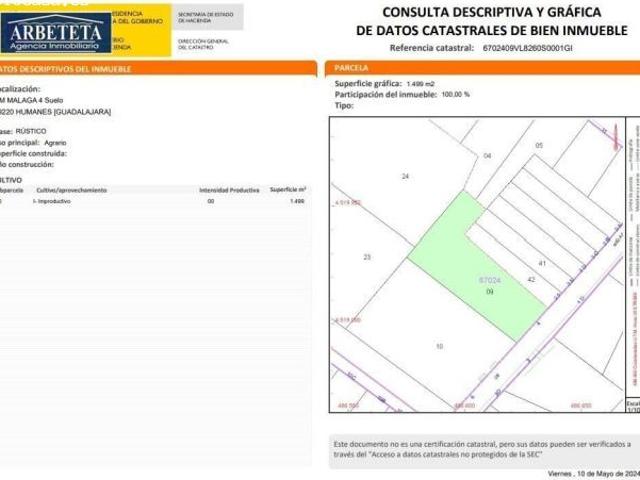Image resolution: width=640 pixels, height=480 pixels.
Task: Click parcel 41 on the map
Action: coord(542,263)
